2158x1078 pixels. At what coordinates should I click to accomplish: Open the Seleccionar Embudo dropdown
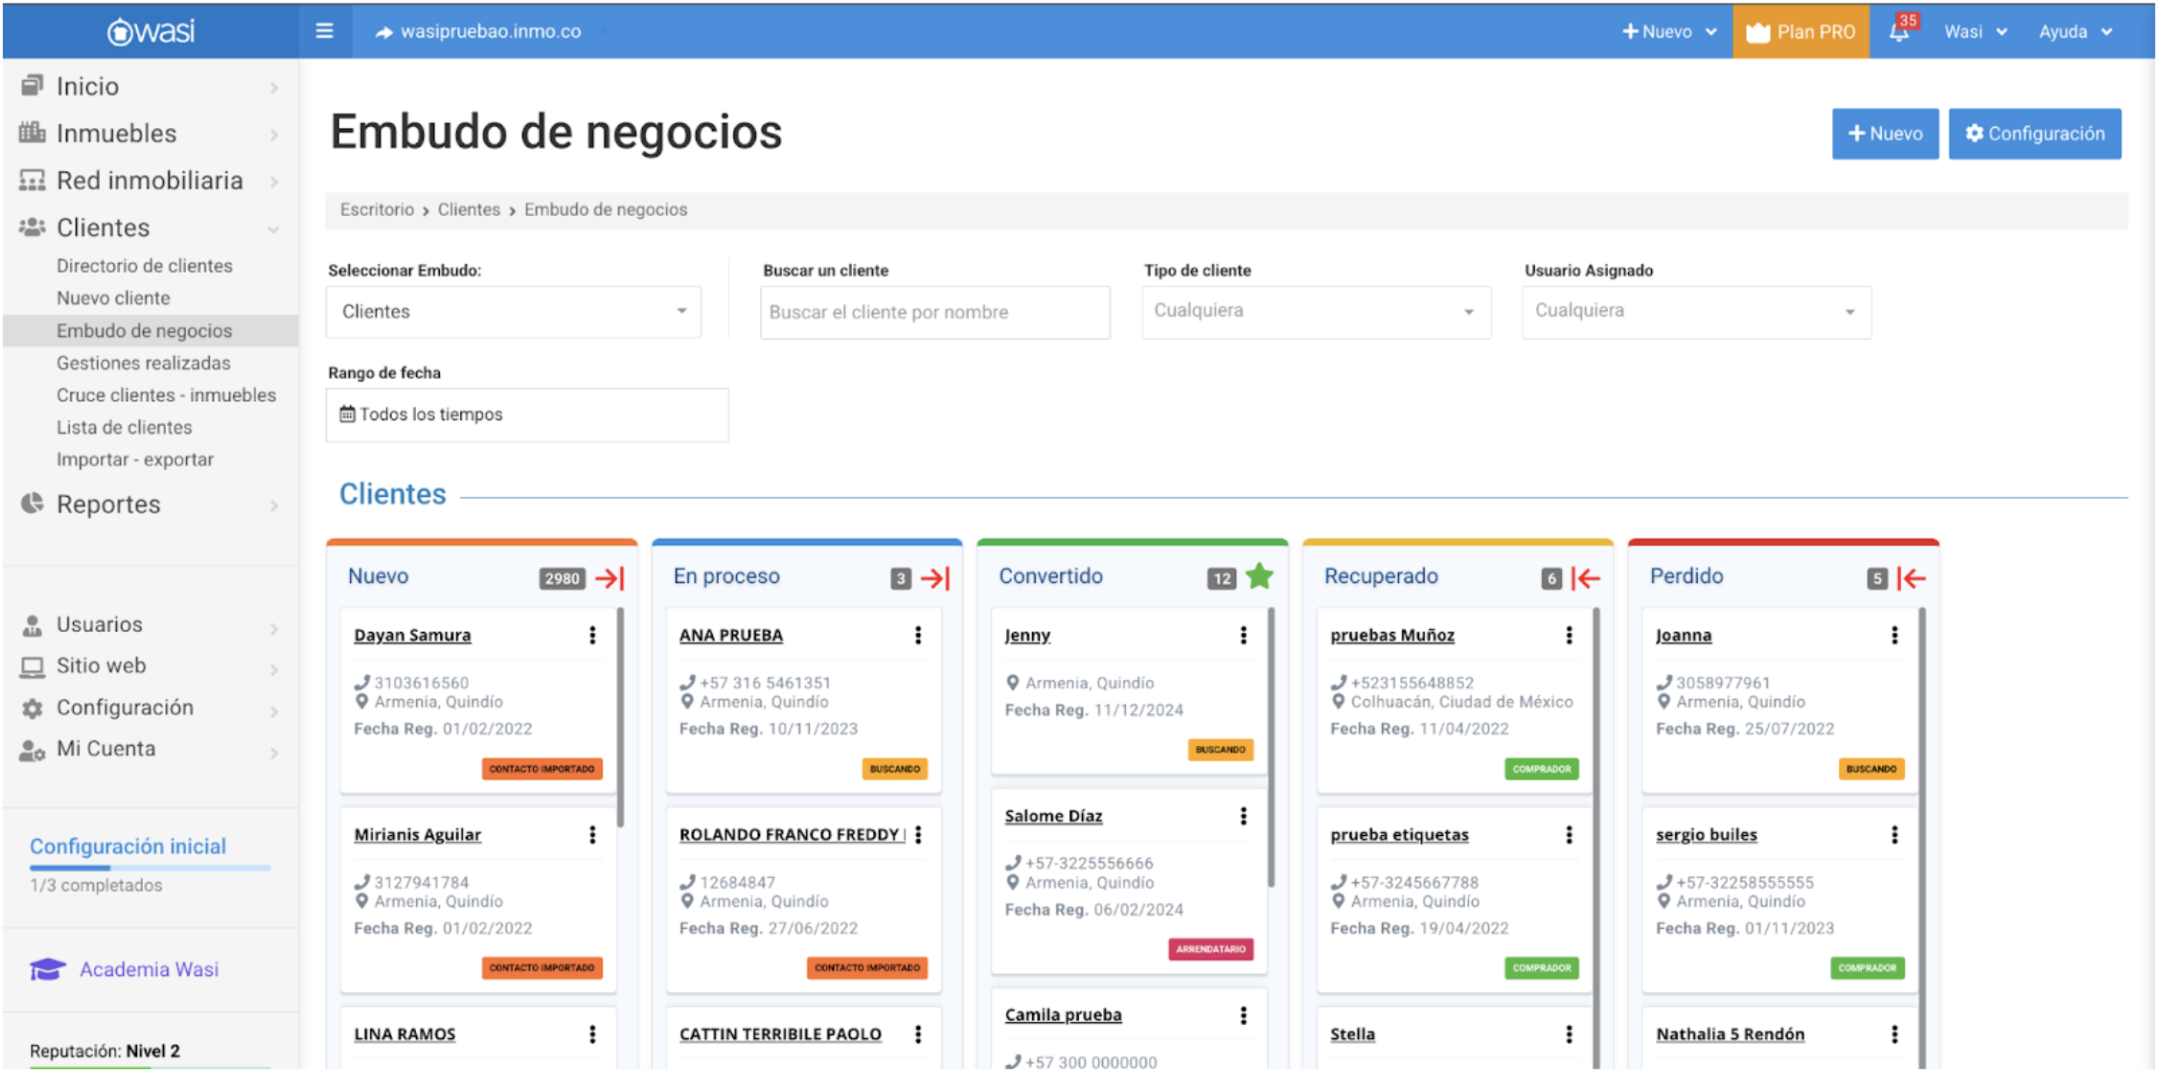(513, 312)
